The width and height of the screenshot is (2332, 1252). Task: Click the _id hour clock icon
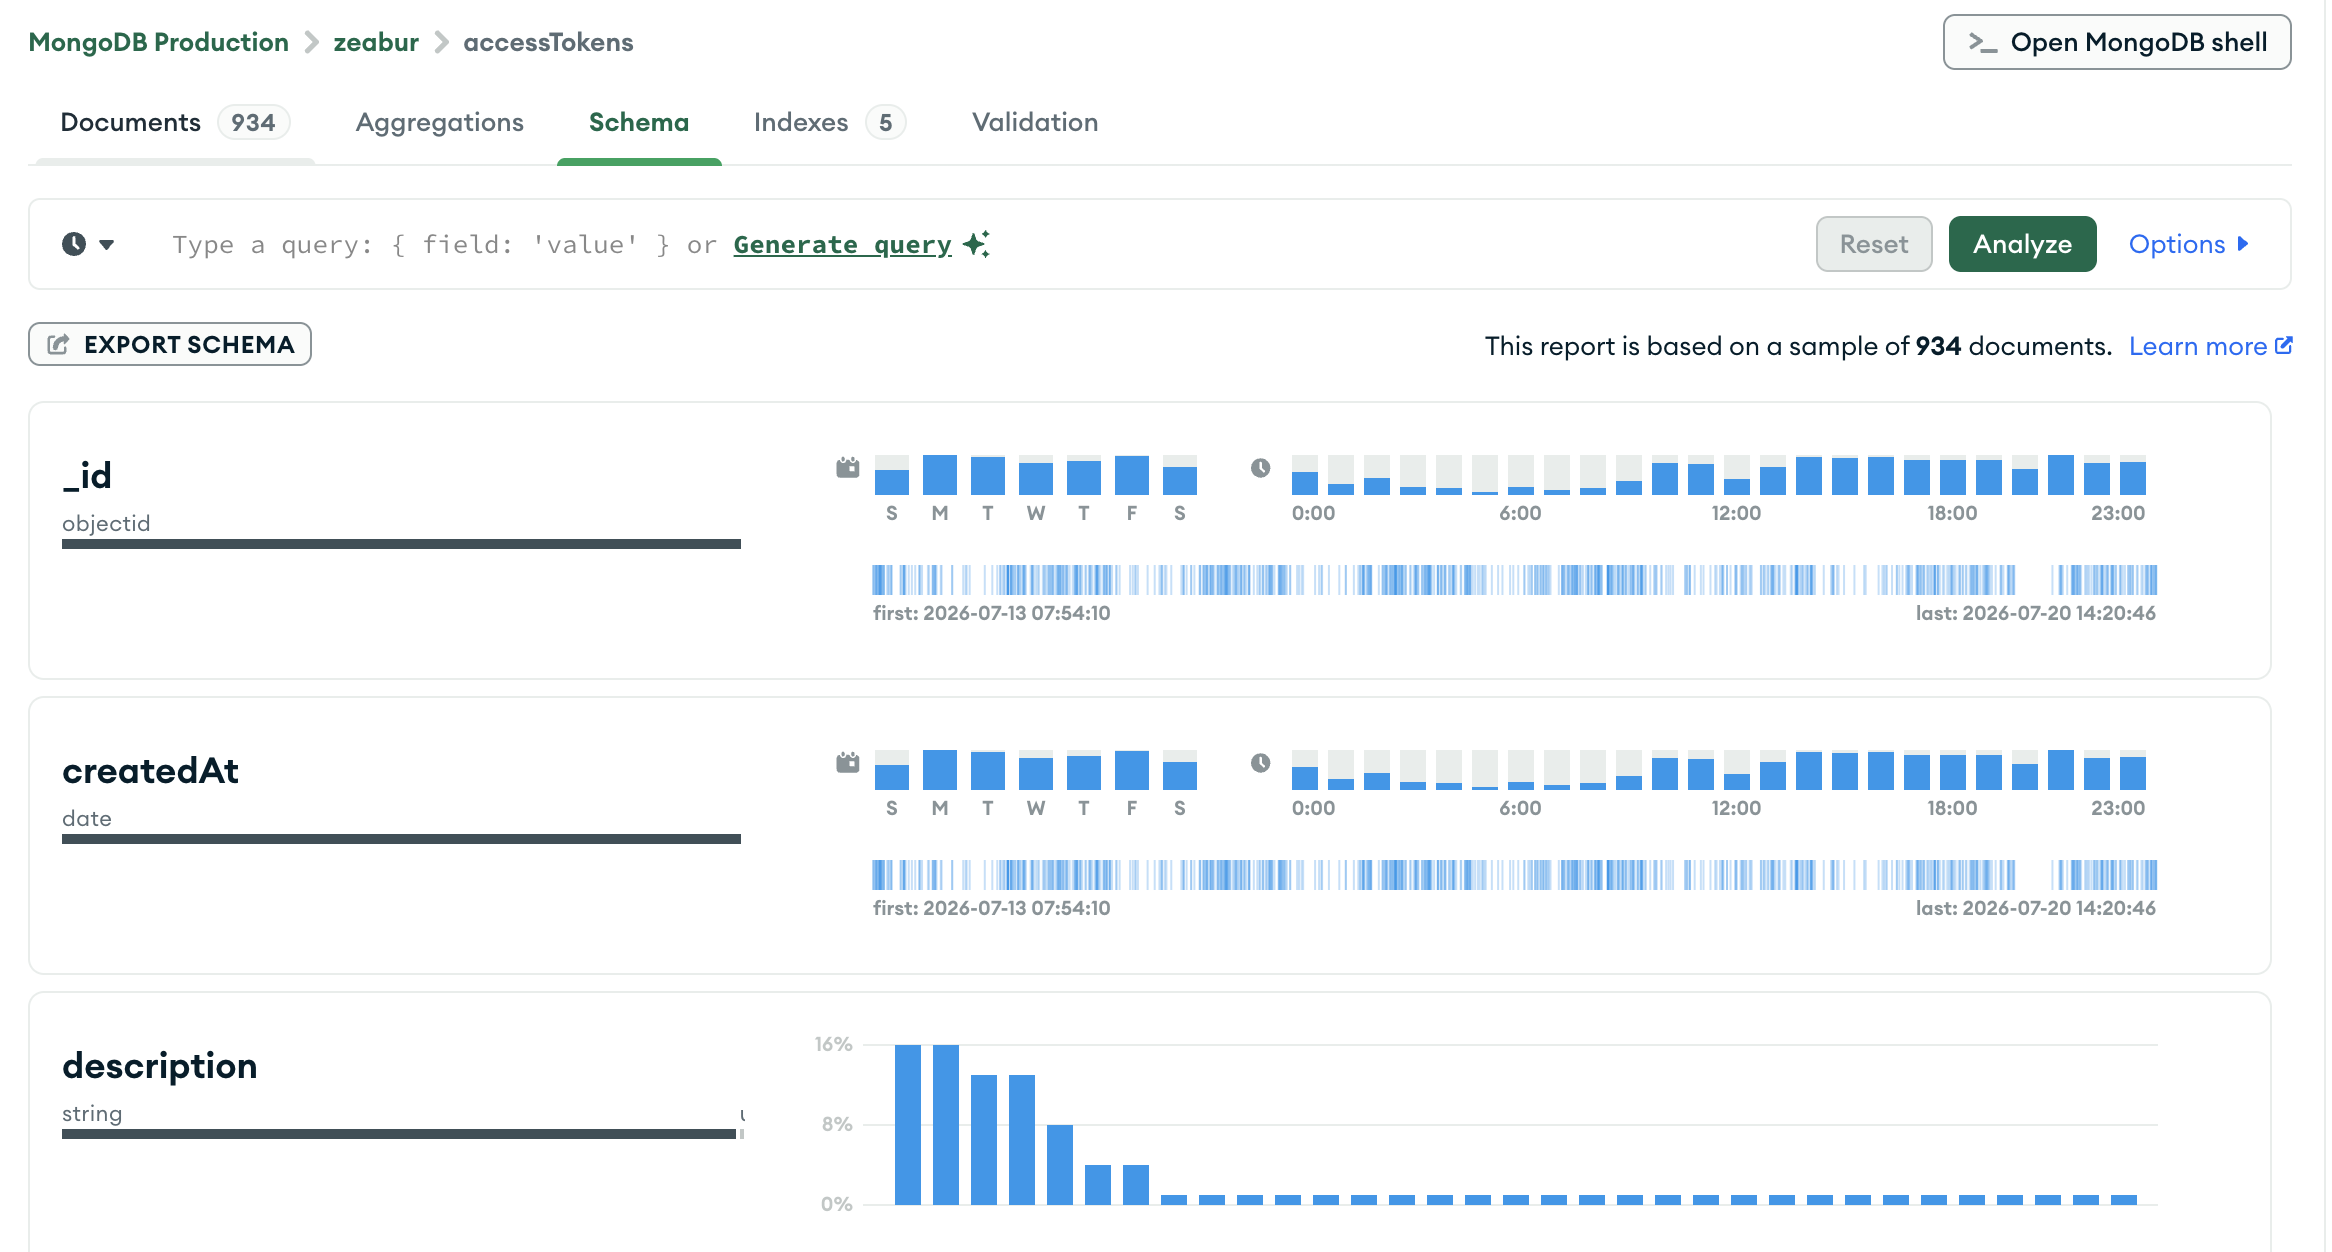tap(1260, 467)
